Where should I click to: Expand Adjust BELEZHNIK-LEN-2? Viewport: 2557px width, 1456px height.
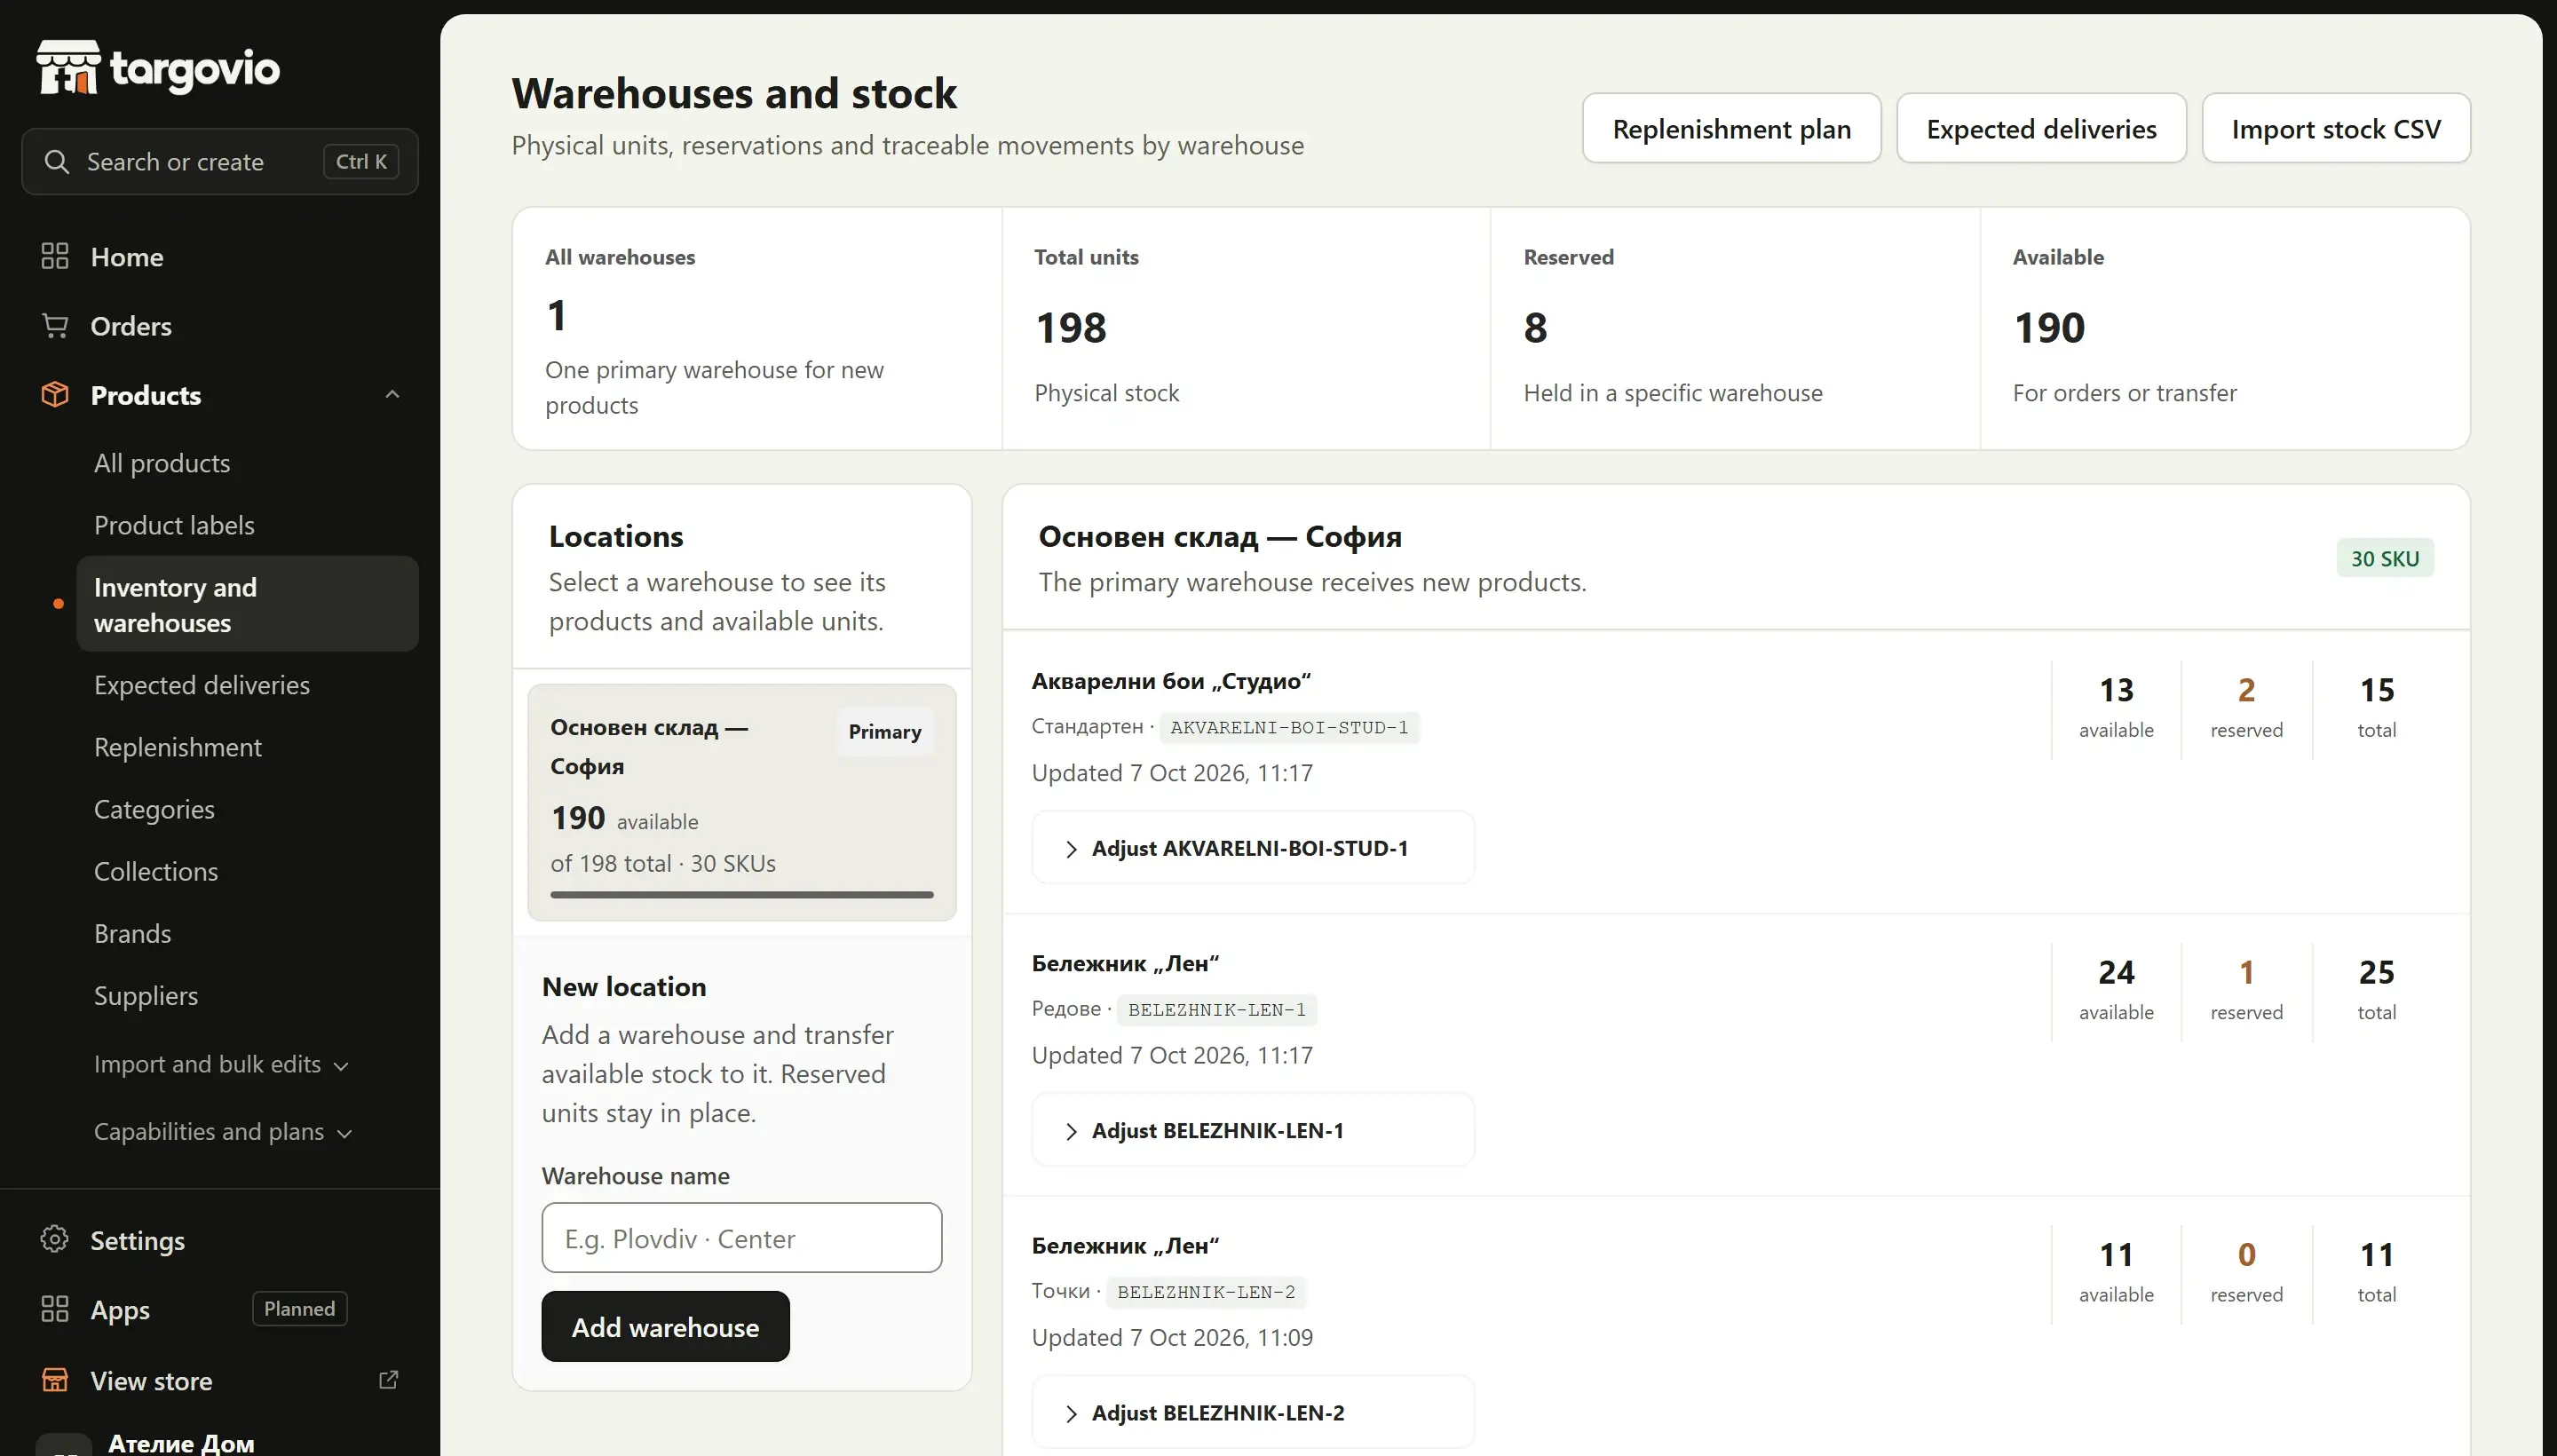coord(1253,1412)
